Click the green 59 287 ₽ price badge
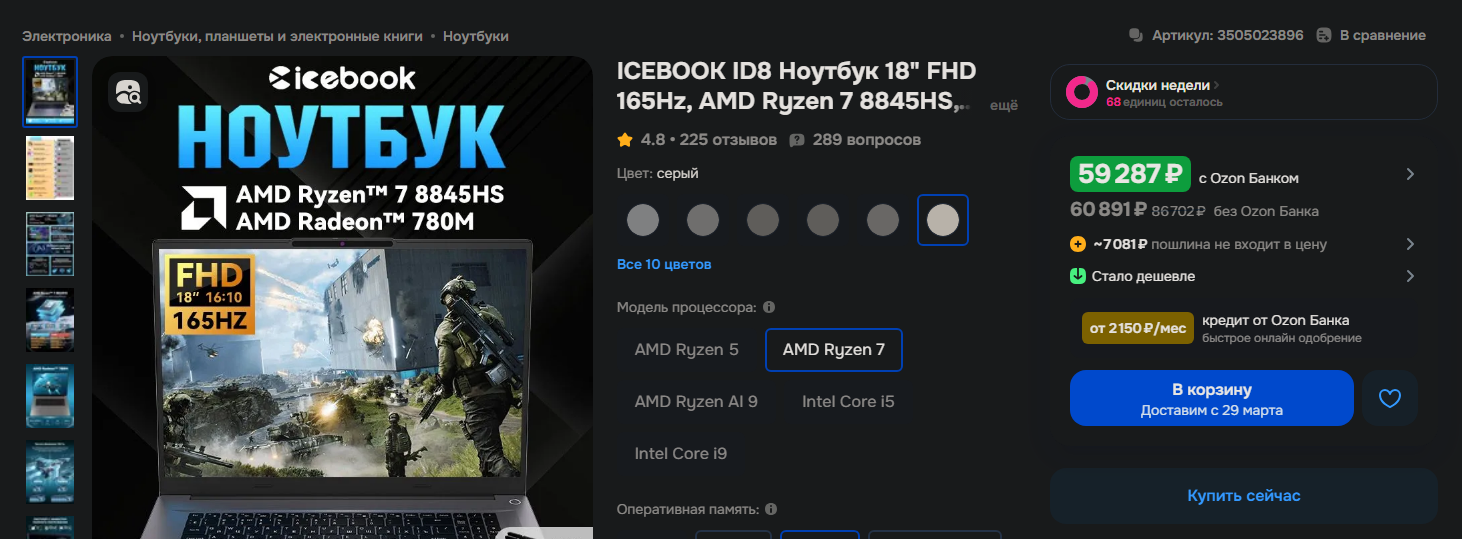 point(1130,174)
